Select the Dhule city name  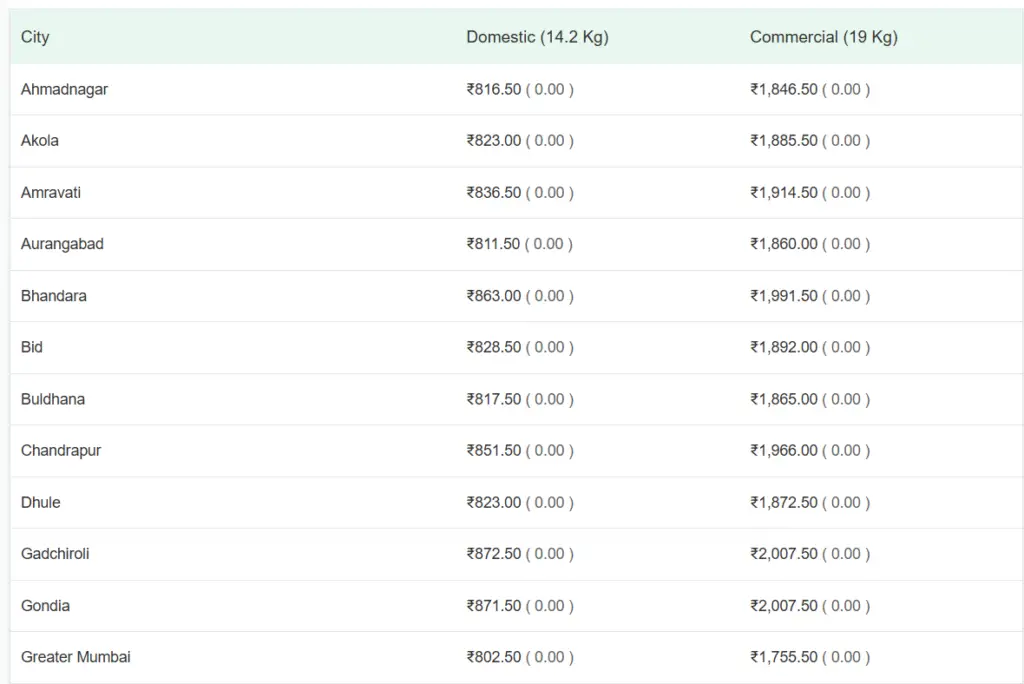(x=40, y=502)
